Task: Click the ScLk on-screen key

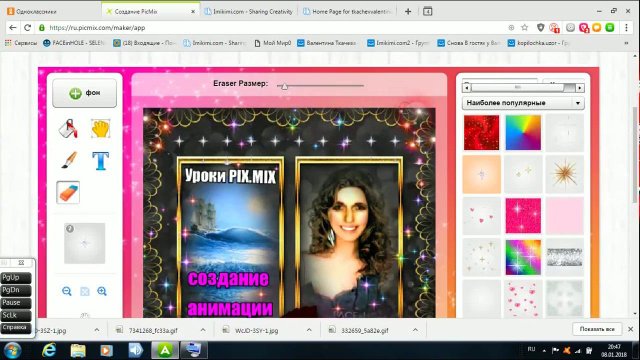Action: click(x=16, y=316)
